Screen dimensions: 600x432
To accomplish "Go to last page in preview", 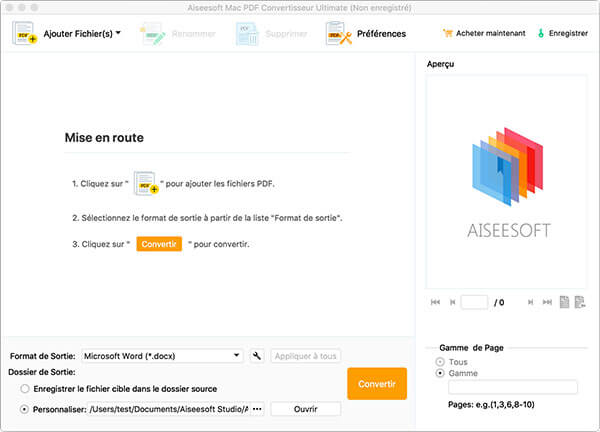I will point(547,302).
